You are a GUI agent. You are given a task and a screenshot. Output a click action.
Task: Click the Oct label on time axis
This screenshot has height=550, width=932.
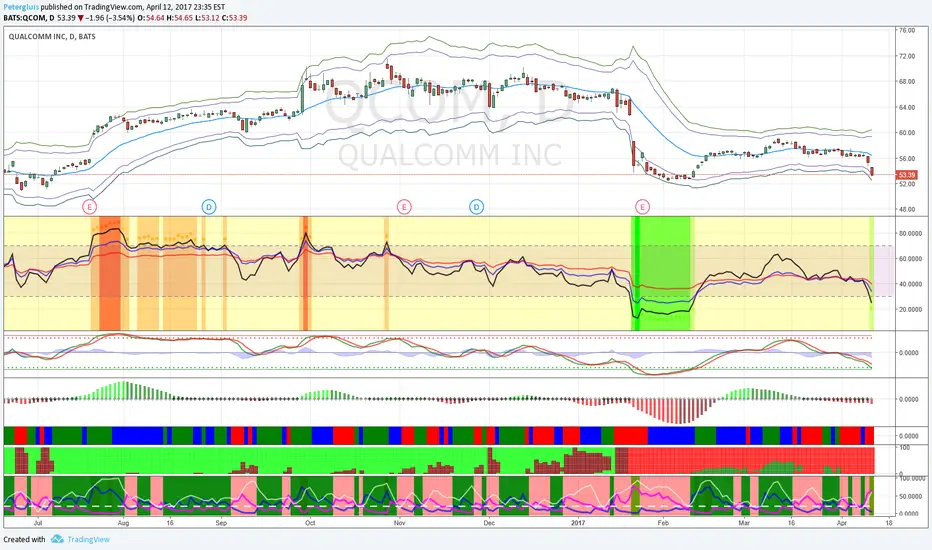[x=310, y=523]
